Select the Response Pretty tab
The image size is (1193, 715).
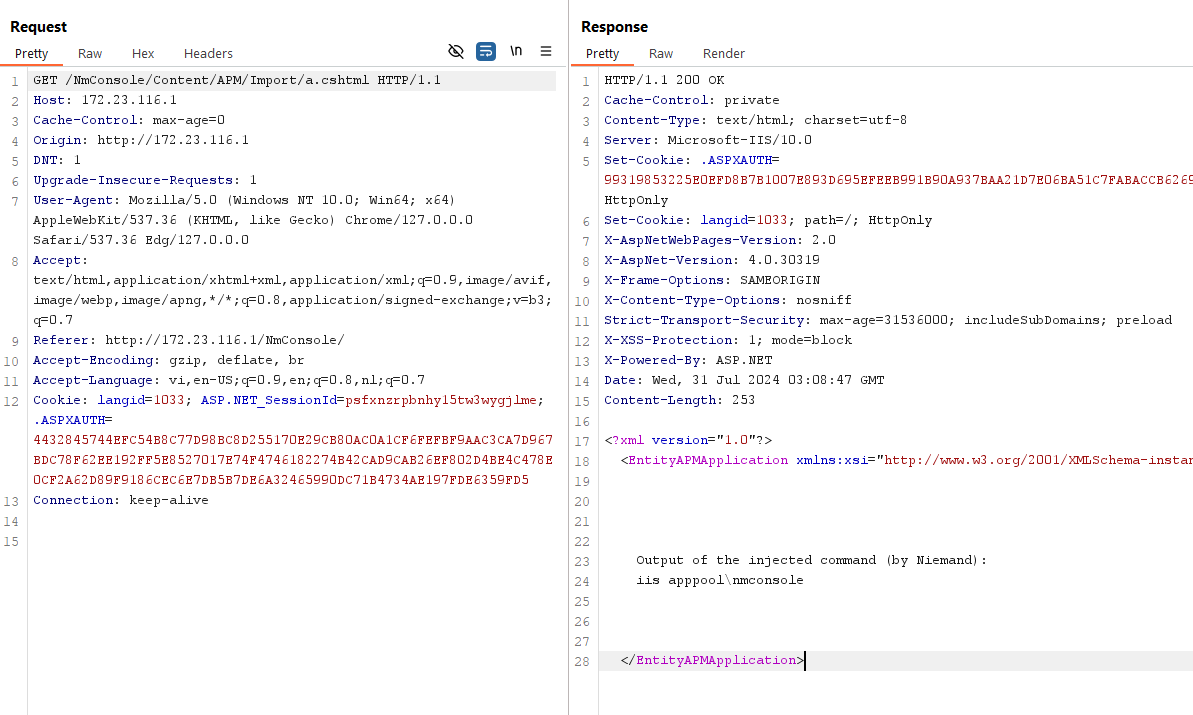click(602, 53)
